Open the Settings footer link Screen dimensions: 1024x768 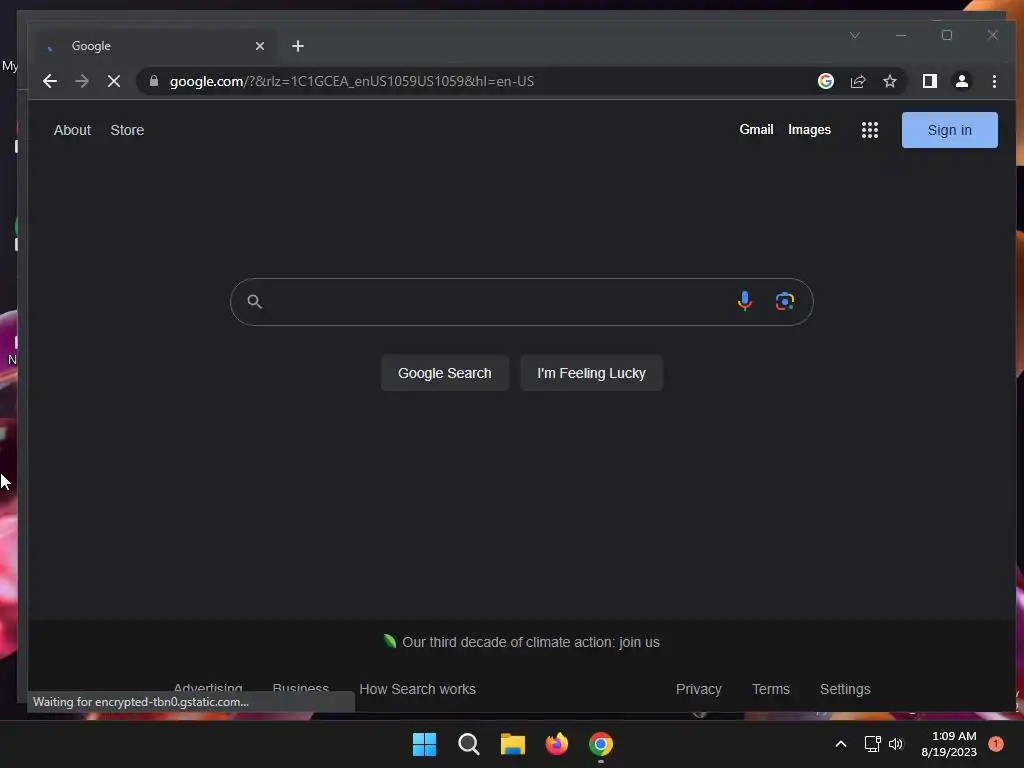pyautogui.click(x=845, y=689)
